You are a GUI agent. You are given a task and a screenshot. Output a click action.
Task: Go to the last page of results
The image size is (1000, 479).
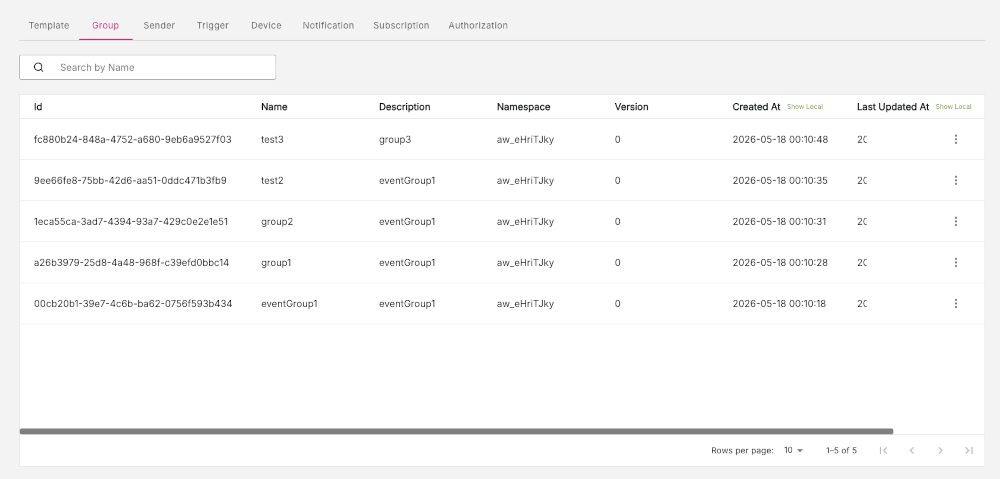pyautogui.click(x=969, y=450)
